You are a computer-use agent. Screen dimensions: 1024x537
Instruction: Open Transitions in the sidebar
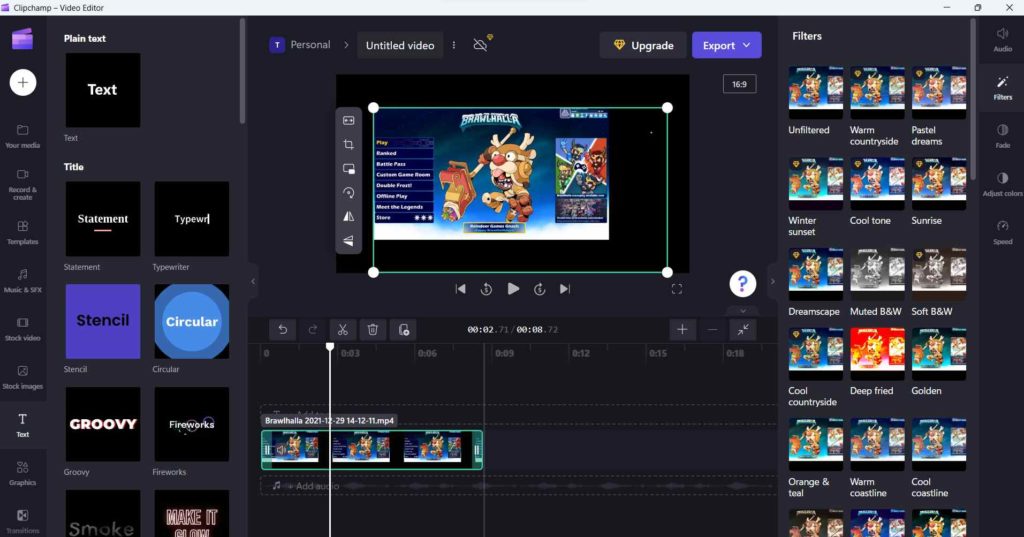point(23,522)
